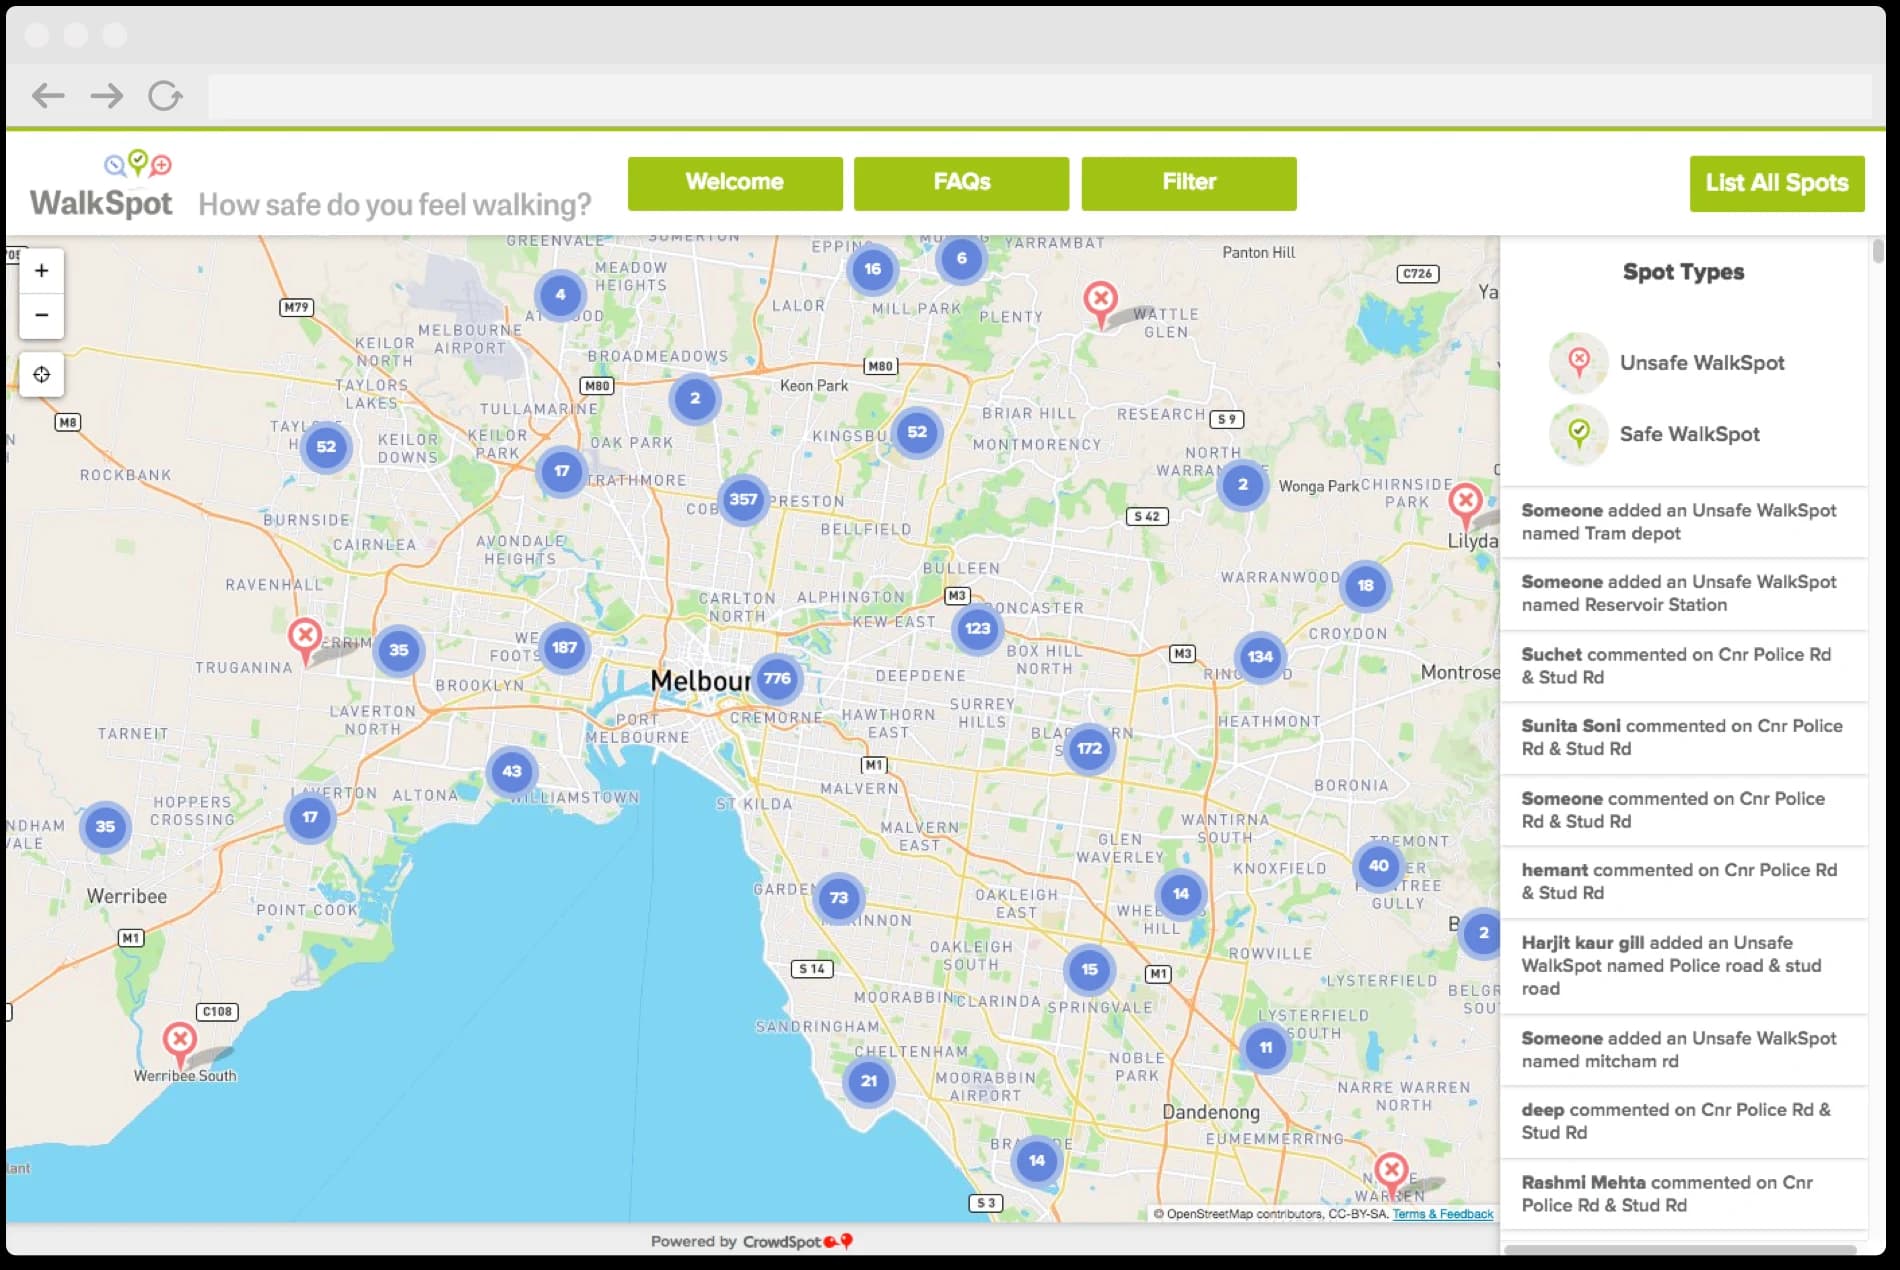The width and height of the screenshot is (1900, 1270).
Task: Open the 187 cluster near Footscray
Action: click(564, 648)
